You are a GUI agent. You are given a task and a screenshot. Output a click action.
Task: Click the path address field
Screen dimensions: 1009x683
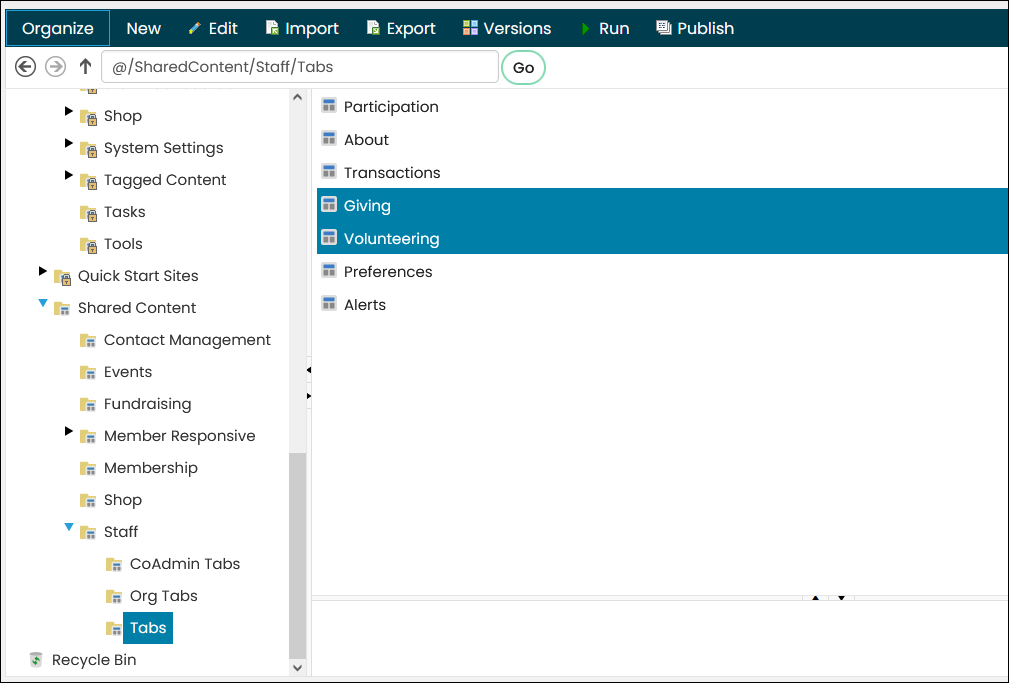[x=300, y=66]
